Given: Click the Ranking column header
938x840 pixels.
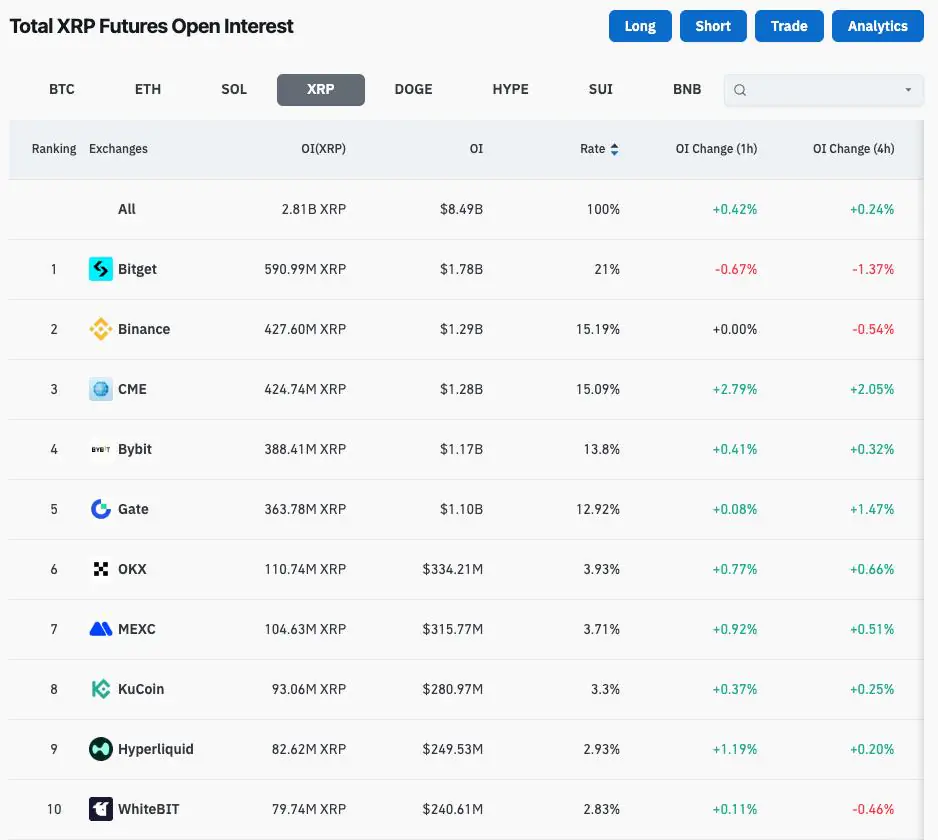Looking at the screenshot, I should [x=54, y=149].
